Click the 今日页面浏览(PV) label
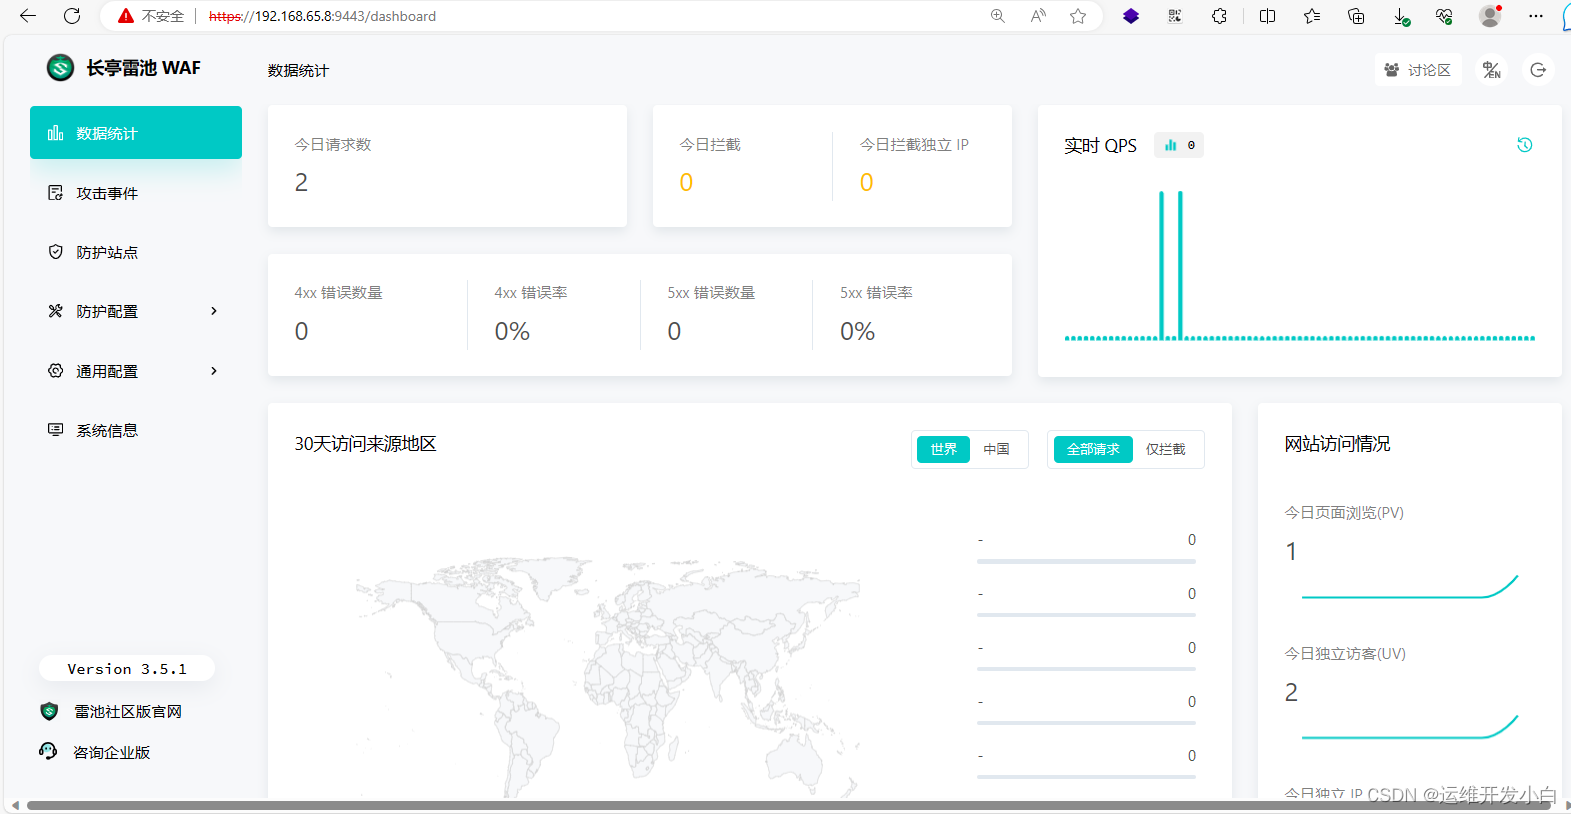Screen dimensions: 1571x814 click(x=1344, y=513)
